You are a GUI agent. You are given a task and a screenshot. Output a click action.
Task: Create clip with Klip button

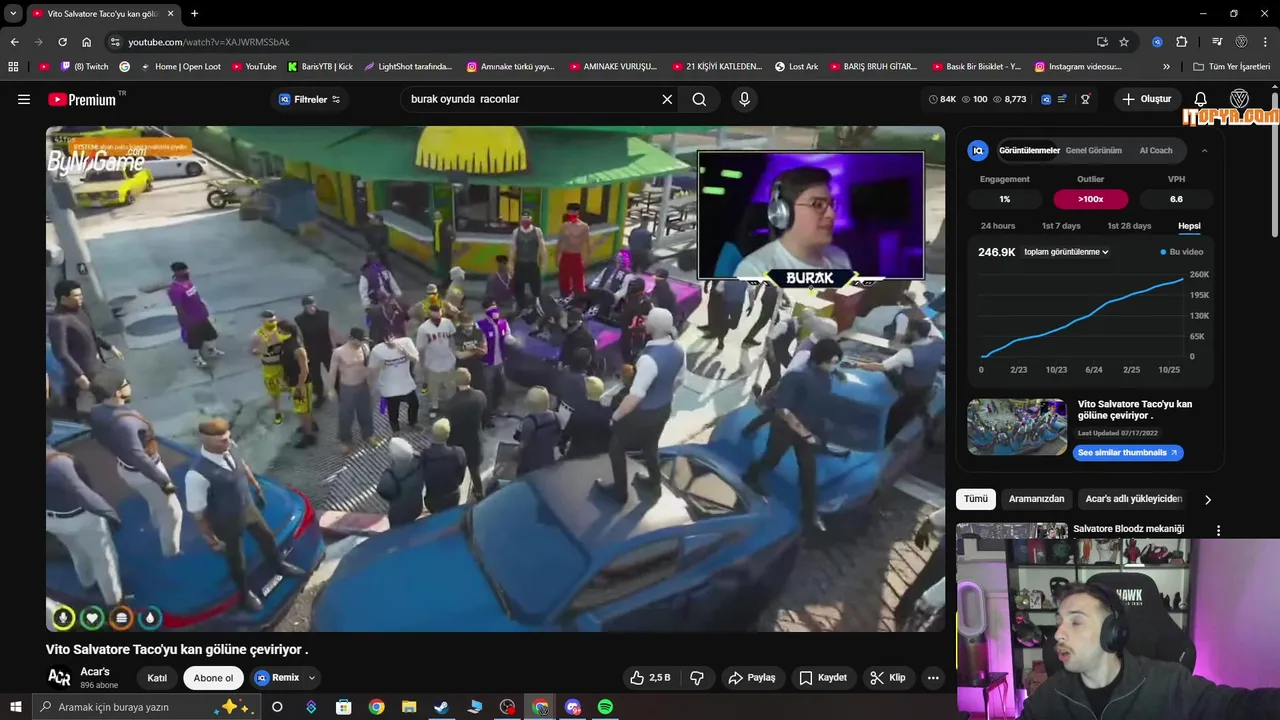pyautogui.click(x=888, y=678)
